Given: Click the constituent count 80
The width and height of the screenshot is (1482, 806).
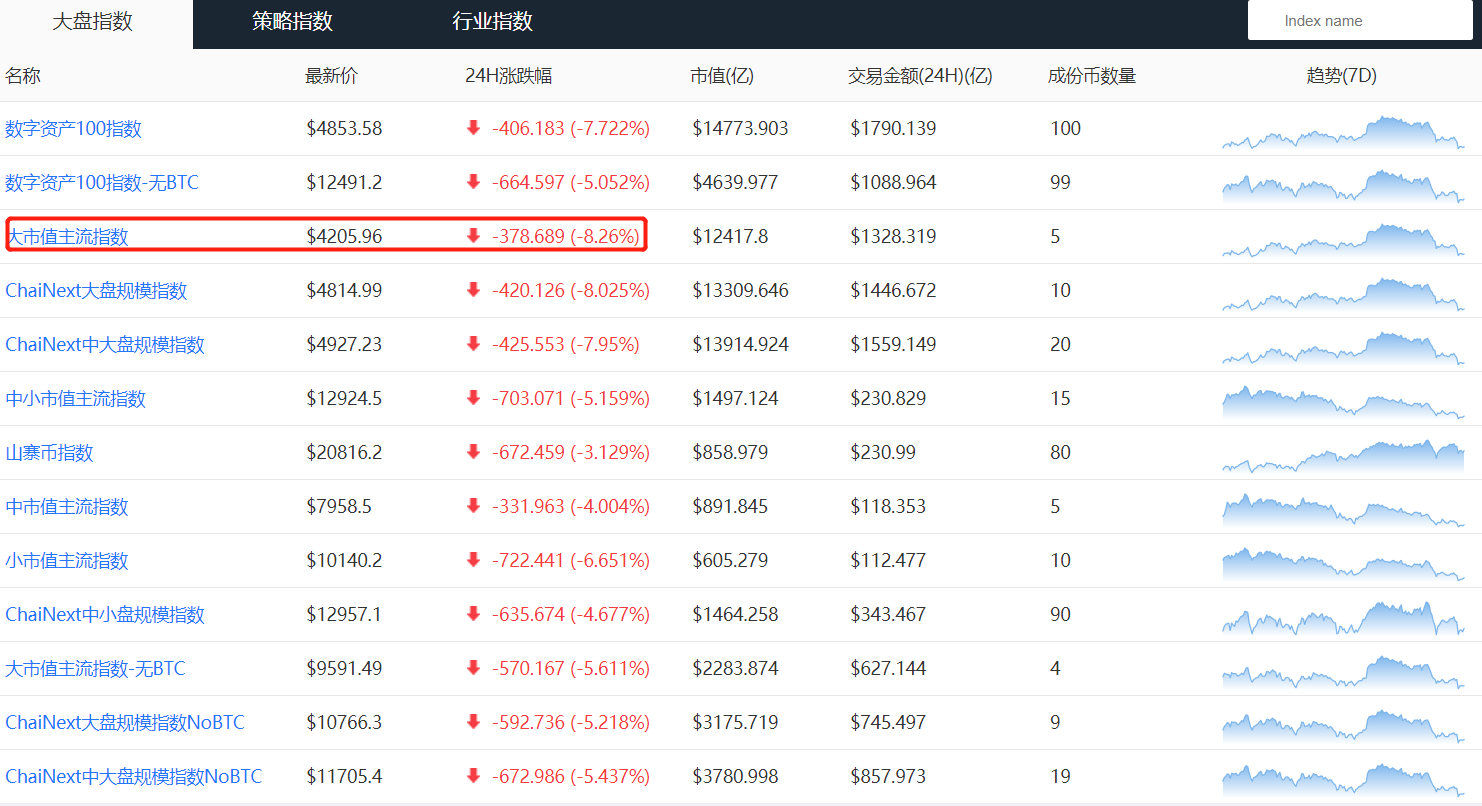Looking at the screenshot, I should 1061,452.
